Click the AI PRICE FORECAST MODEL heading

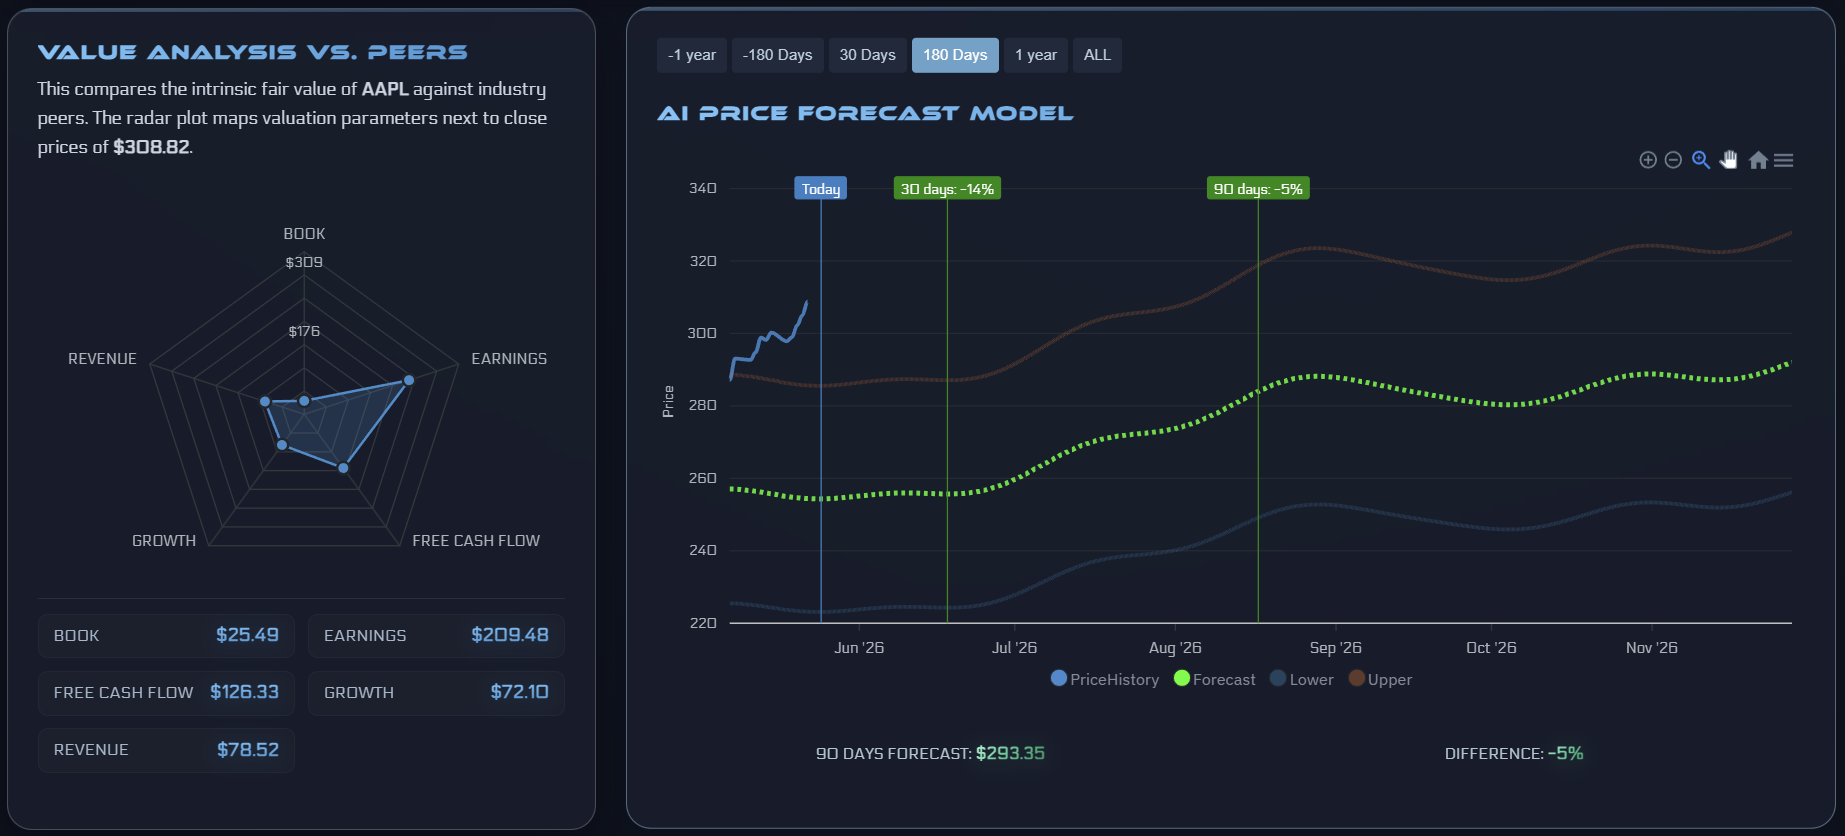pos(866,114)
